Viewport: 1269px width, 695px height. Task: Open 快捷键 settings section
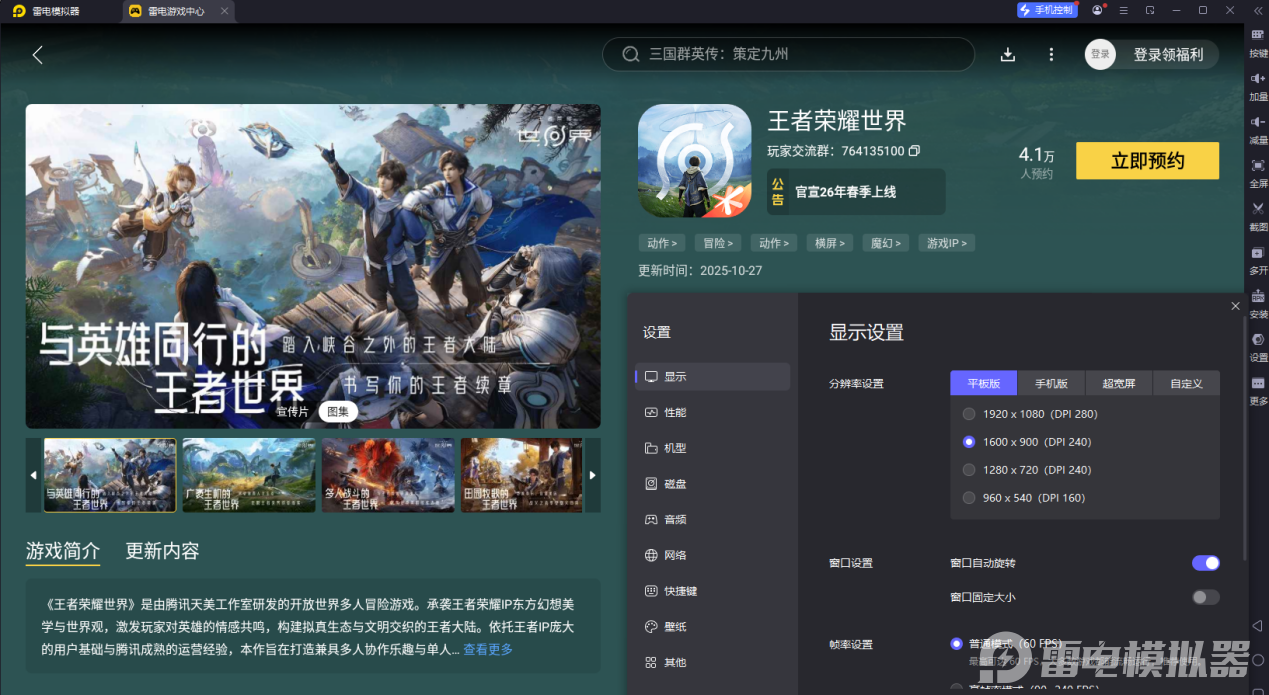pyautogui.click(x=713, y=591)
